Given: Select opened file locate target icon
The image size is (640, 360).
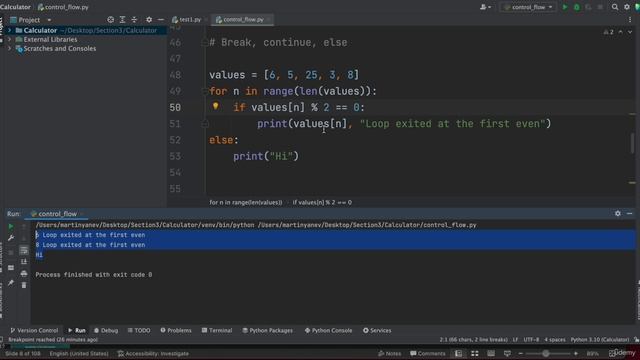Looking at the screenshot, I should point(110,20).
